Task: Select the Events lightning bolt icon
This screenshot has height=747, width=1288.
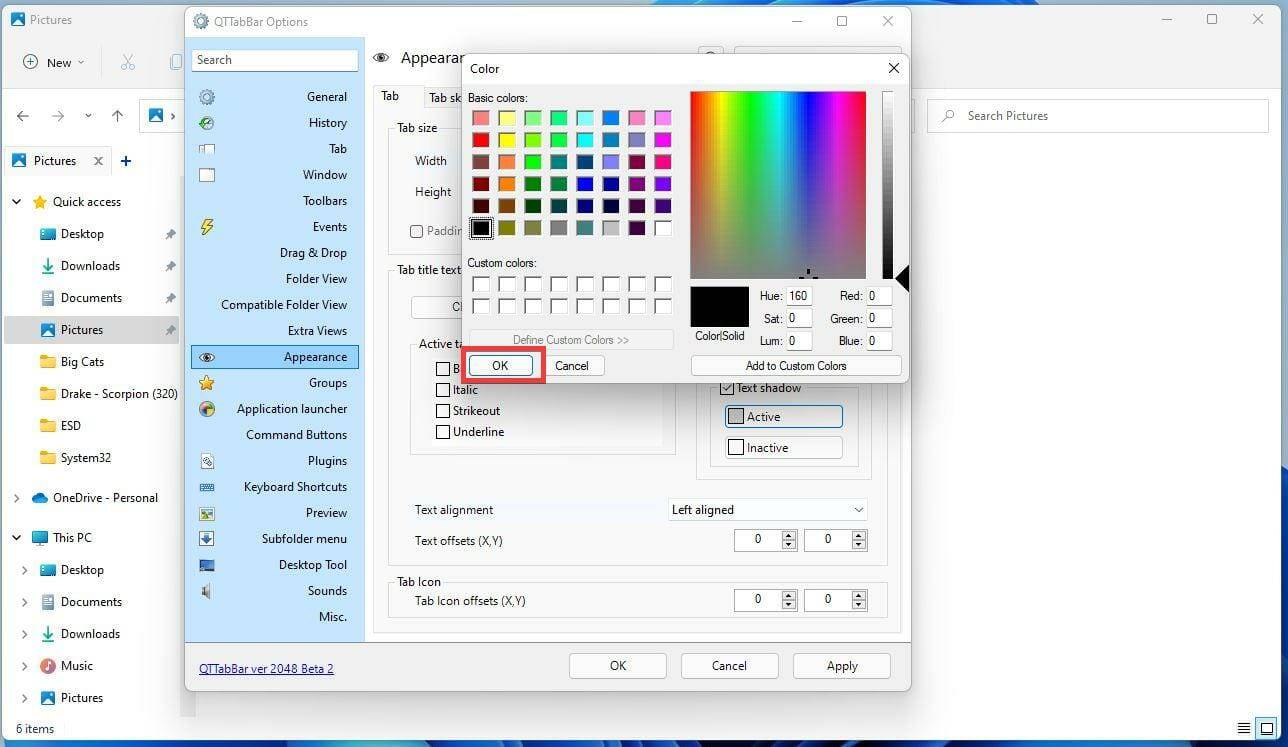Action: (x=207, y=226)
